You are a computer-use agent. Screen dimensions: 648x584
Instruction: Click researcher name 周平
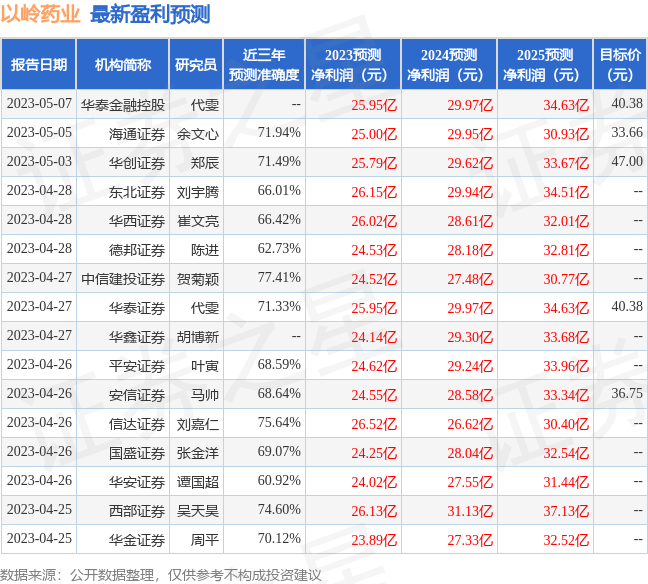pyautogui.click(x=205, y=540)
